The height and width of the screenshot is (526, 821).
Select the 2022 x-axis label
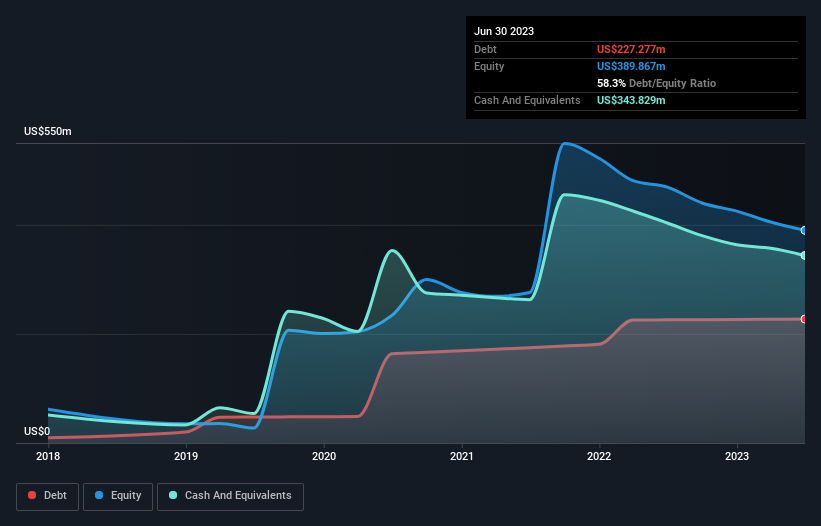pyautogui.click(x=599, y=456)
